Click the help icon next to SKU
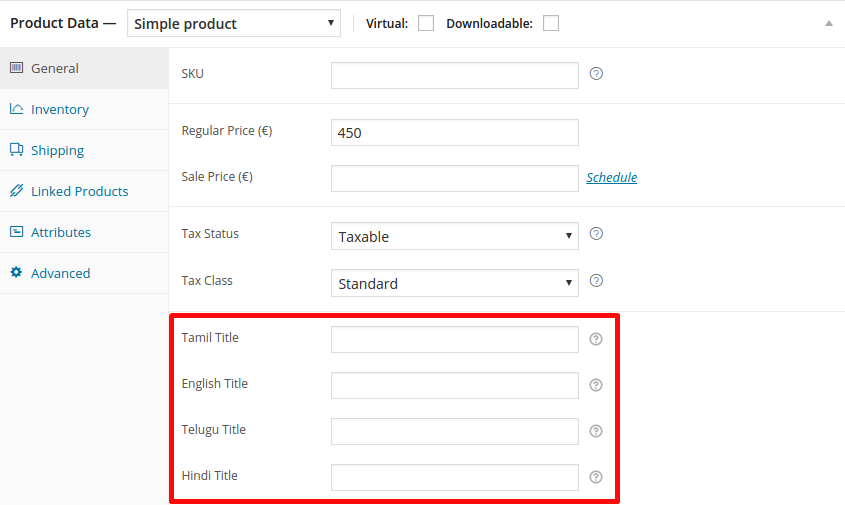 [x=596, y=74]
